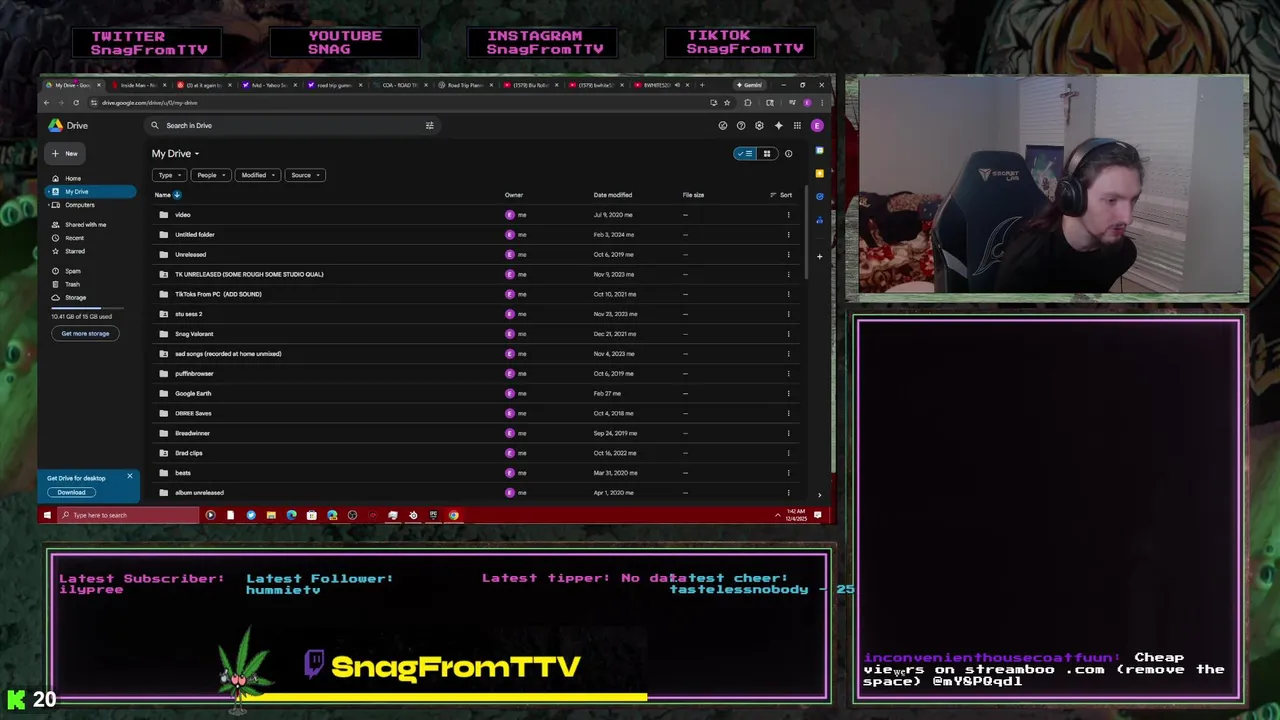Open Drive Help and support icon
This screenshot has height=720, width=1280.
pyautogui.click(x=741, y=125)
